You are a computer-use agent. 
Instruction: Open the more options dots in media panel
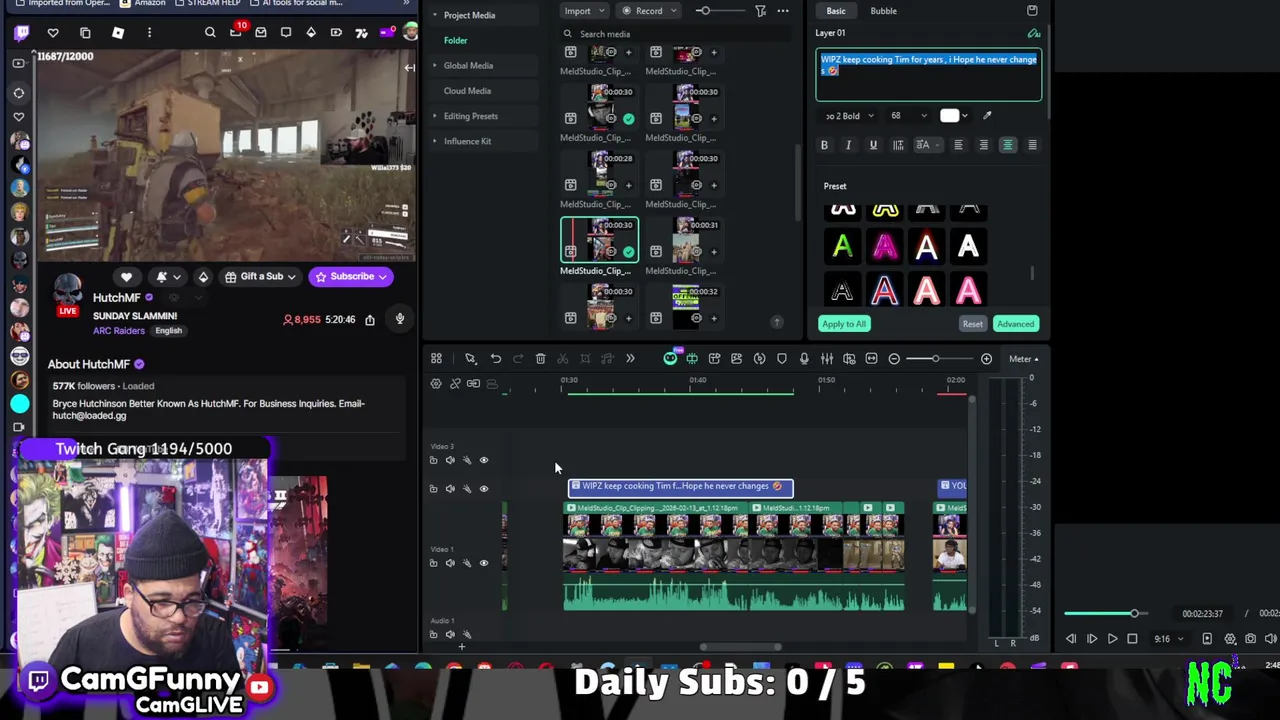[x=783, y=11]
